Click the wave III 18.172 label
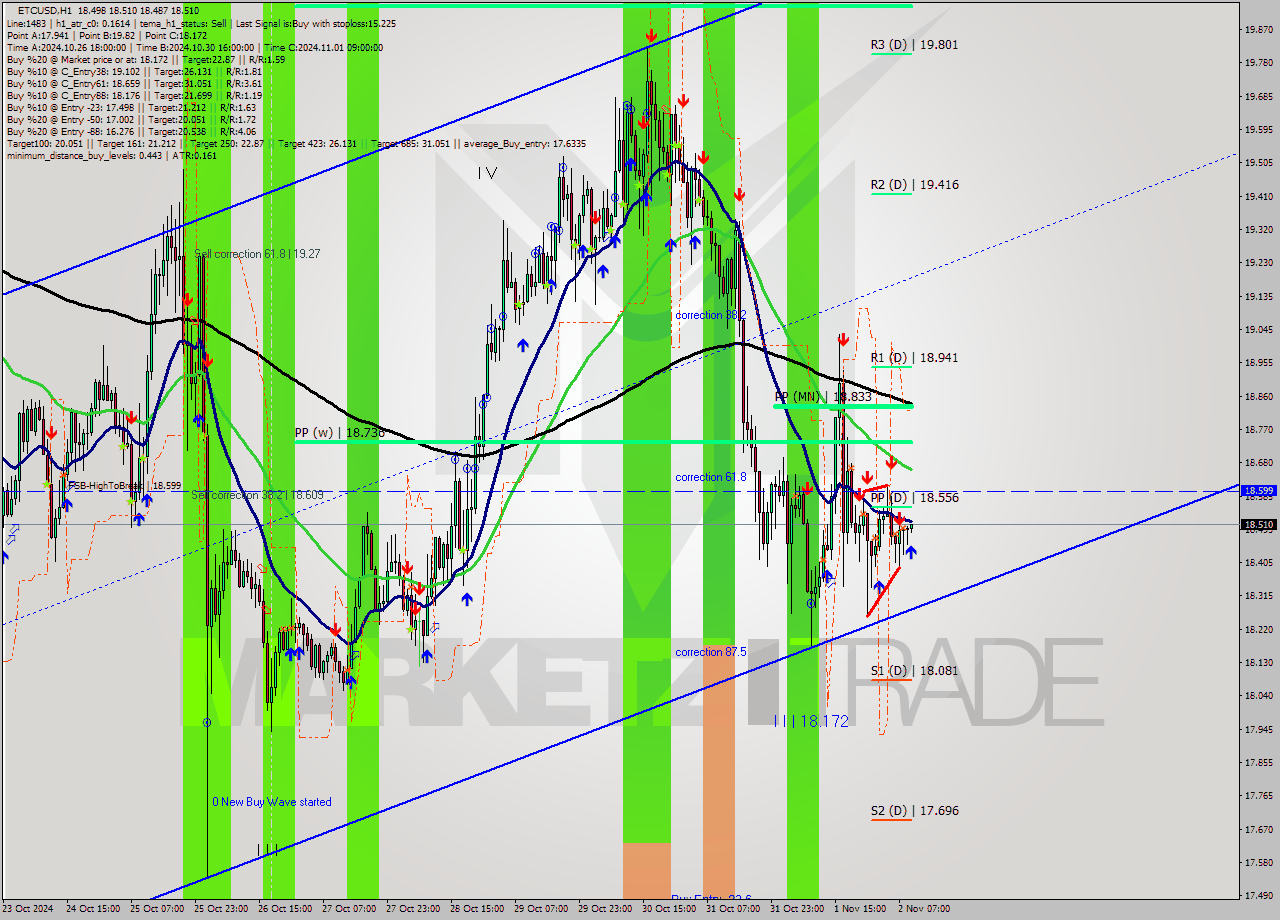 pyautogui.click(x=812, y=720)
